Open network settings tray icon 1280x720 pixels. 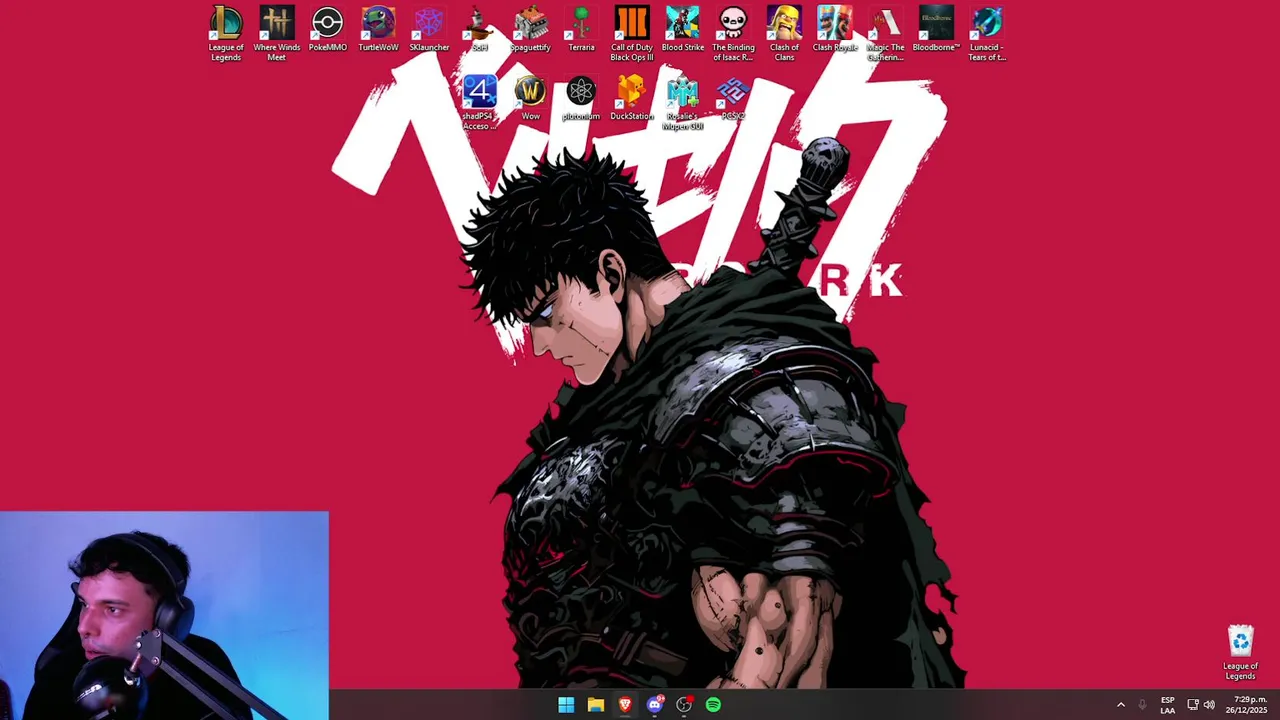1193,705
